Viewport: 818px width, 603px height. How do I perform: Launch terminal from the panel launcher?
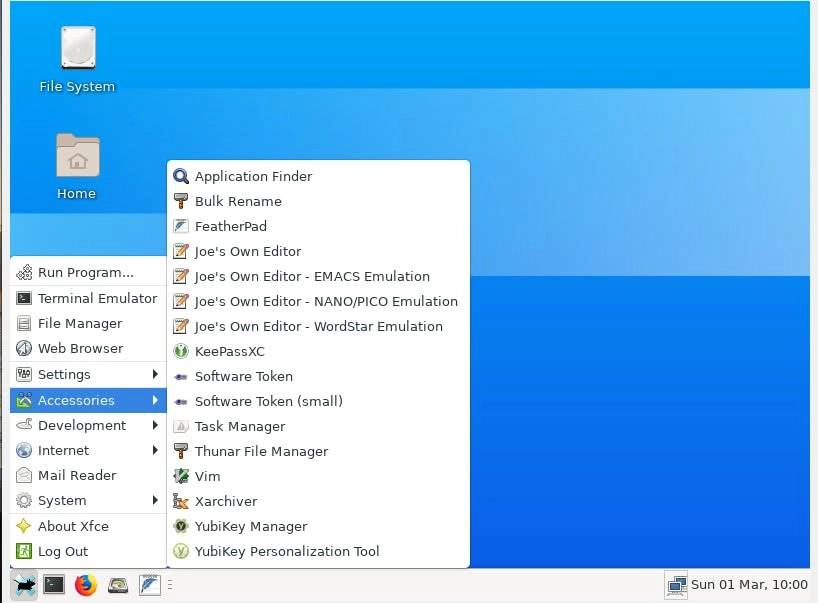(54, 585)
